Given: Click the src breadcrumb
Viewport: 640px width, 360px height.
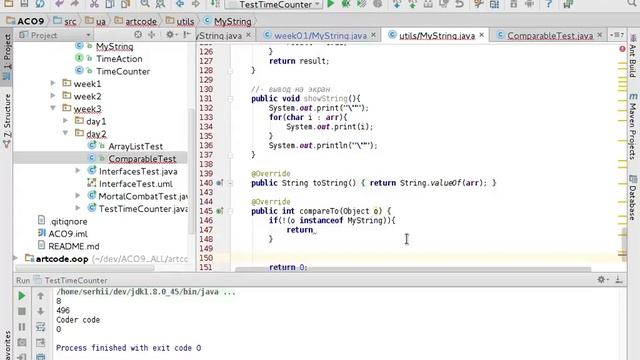Looking at the screenshot, I should tap(65, 21).
